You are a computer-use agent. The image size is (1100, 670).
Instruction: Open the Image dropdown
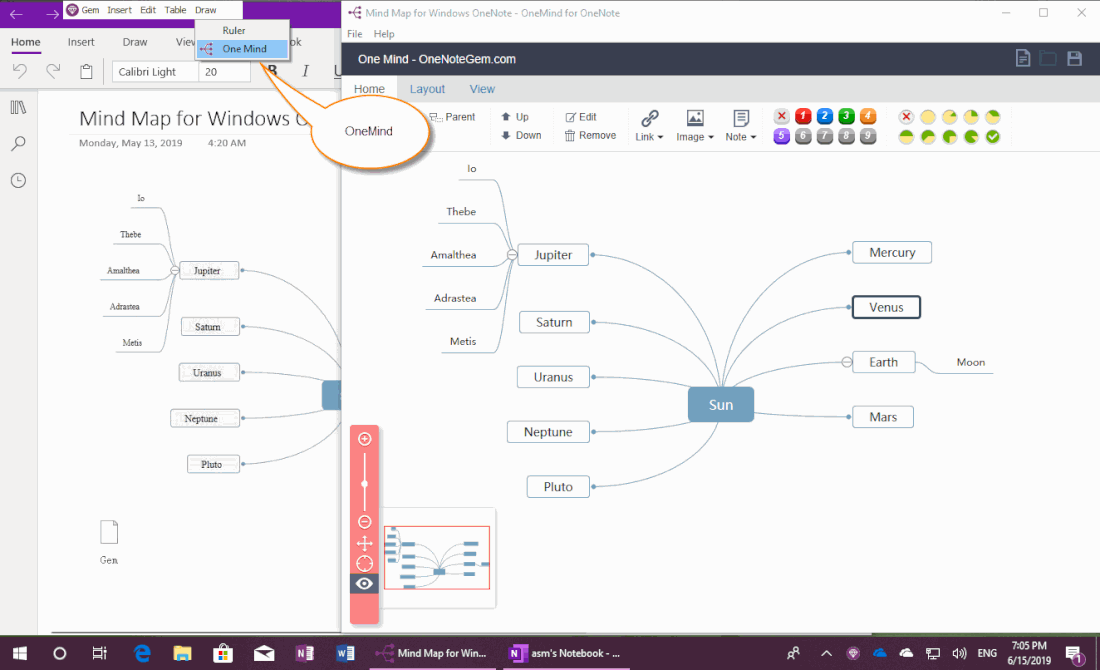pos(695,126)
